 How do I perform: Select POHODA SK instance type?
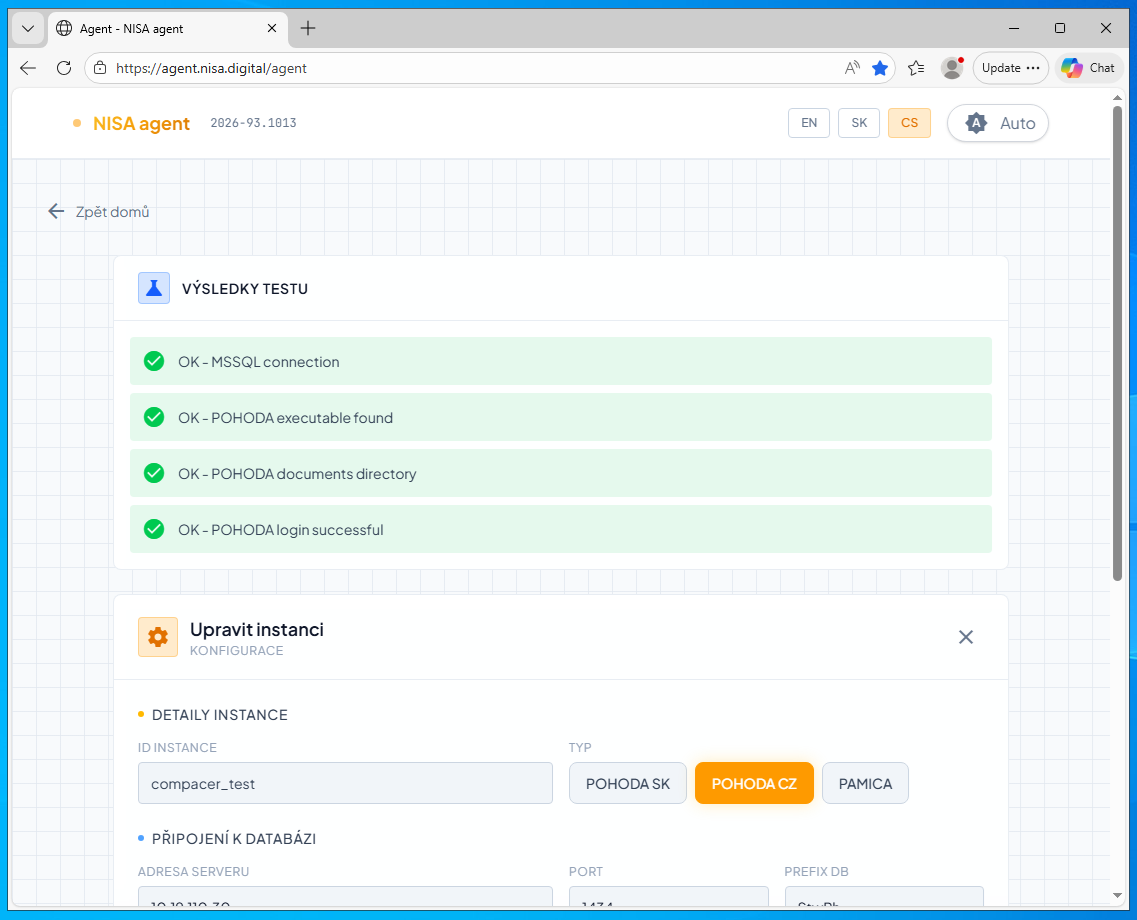pos(628,783)
